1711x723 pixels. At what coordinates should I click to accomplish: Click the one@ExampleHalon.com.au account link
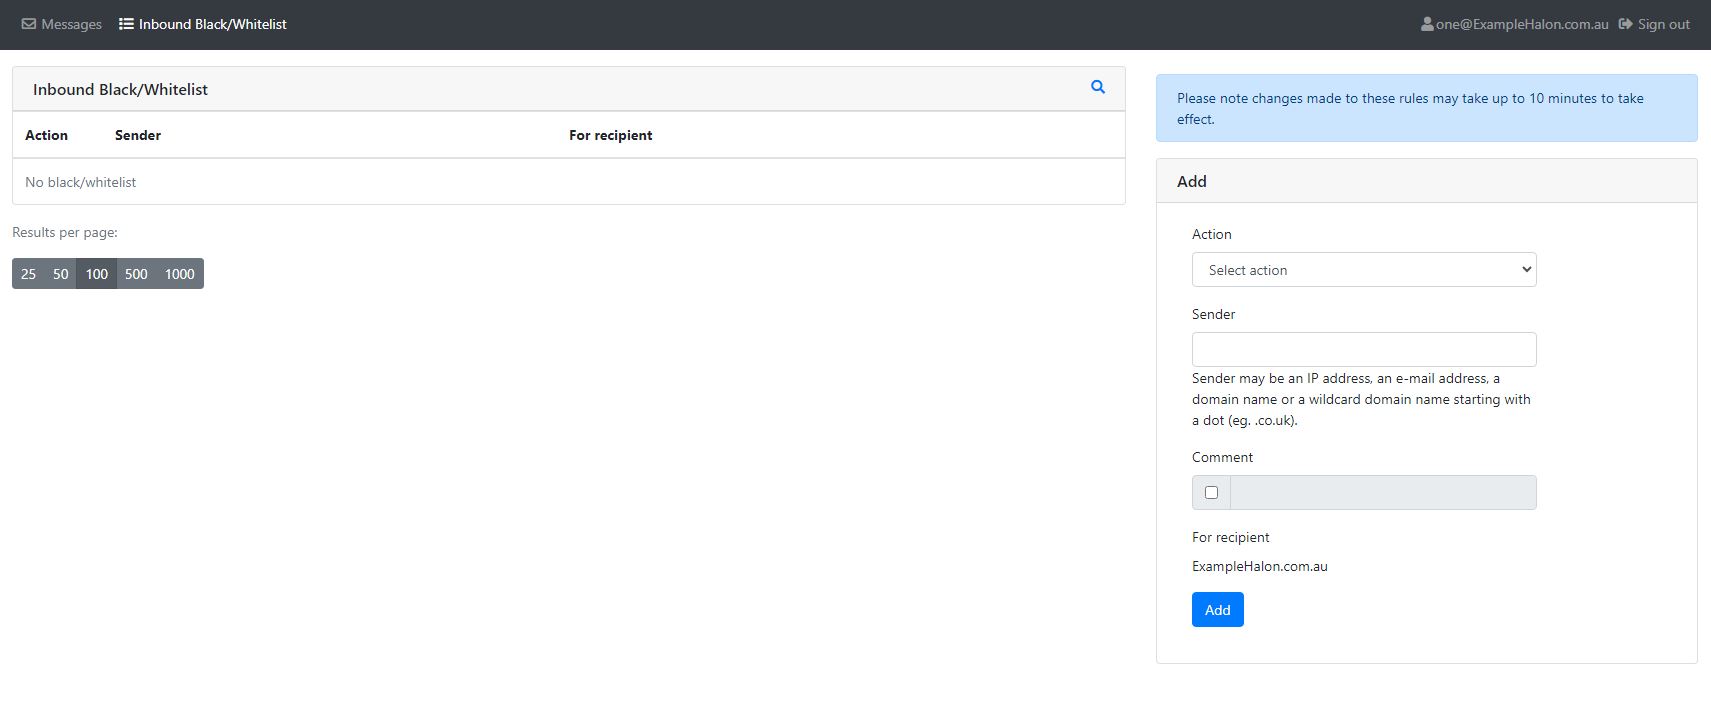pos(1521,24)
